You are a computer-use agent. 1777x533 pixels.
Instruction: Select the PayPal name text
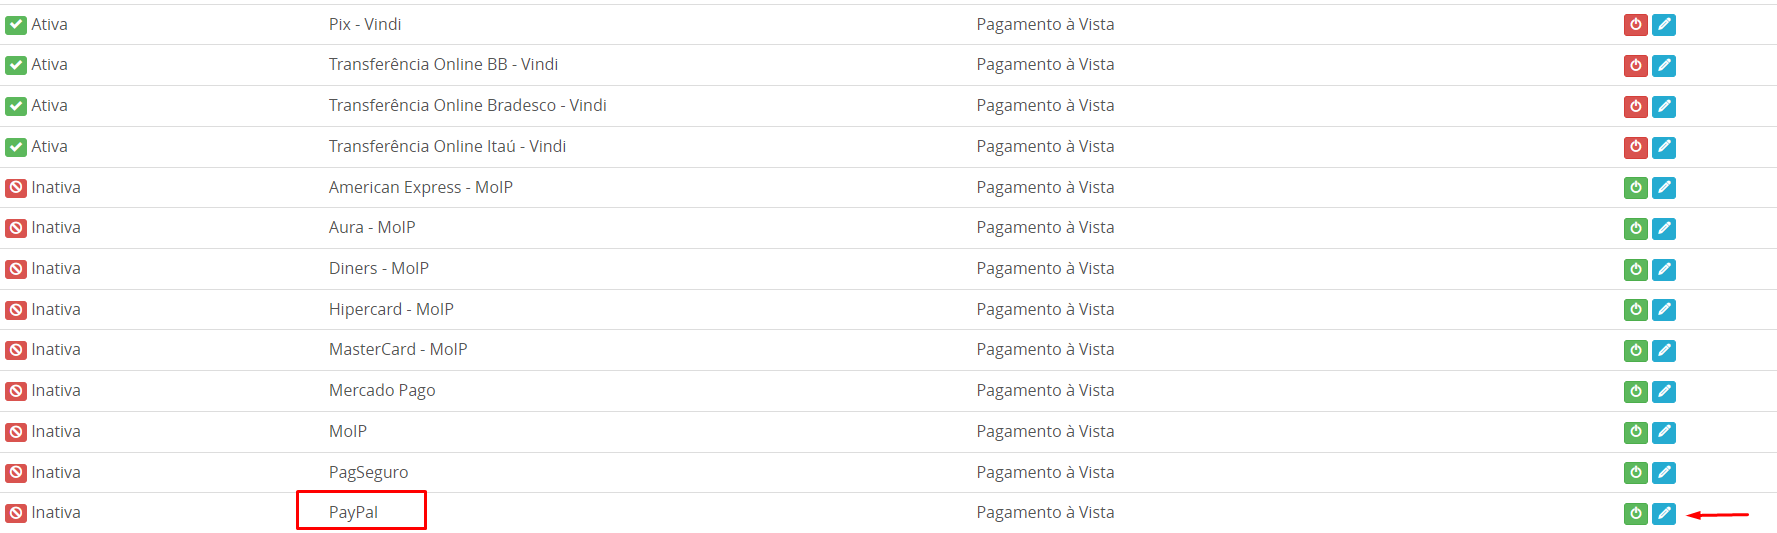tap(353, 512)
